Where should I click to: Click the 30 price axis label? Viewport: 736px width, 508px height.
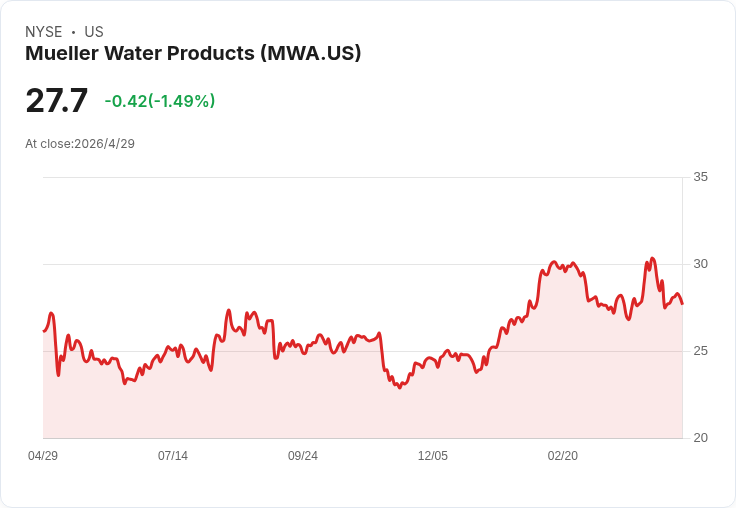[x=700, y=264]
